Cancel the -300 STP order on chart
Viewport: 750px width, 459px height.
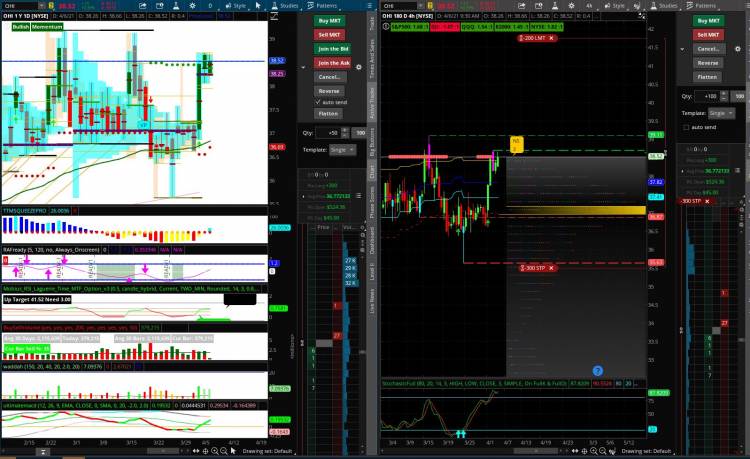(551, 267)
